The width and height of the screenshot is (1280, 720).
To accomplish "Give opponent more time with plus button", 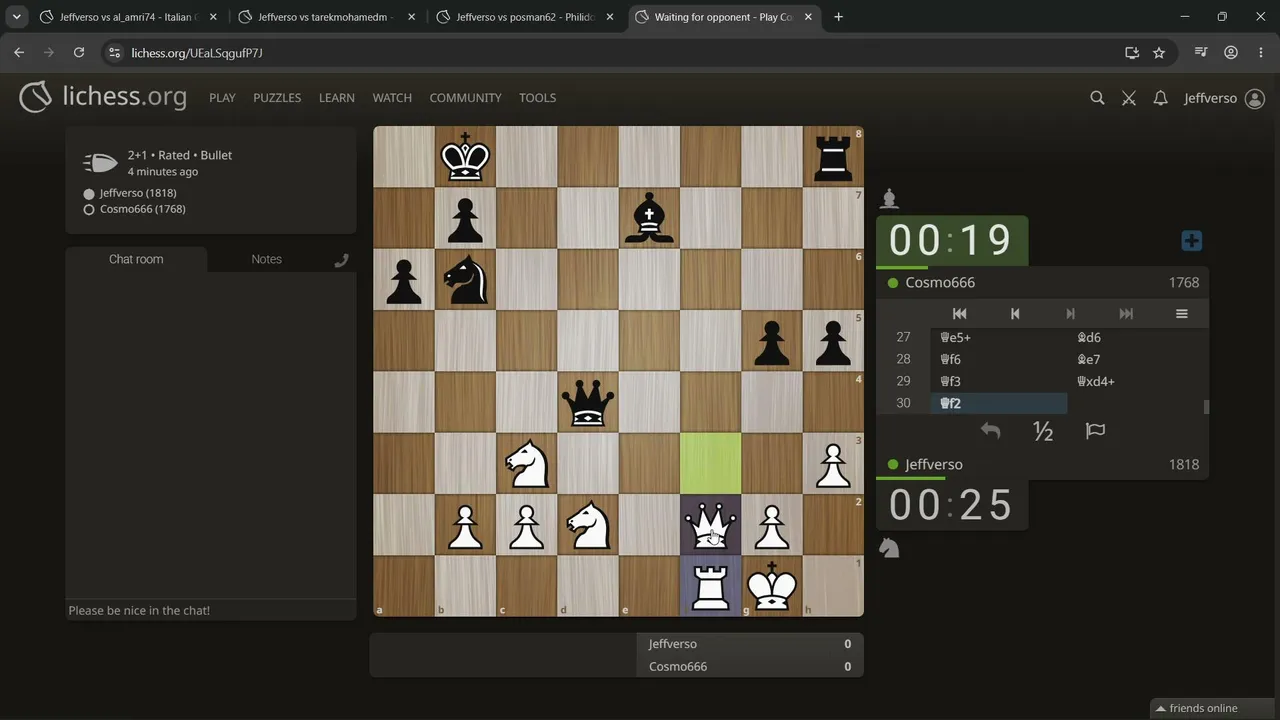I will pos(1191,241).
